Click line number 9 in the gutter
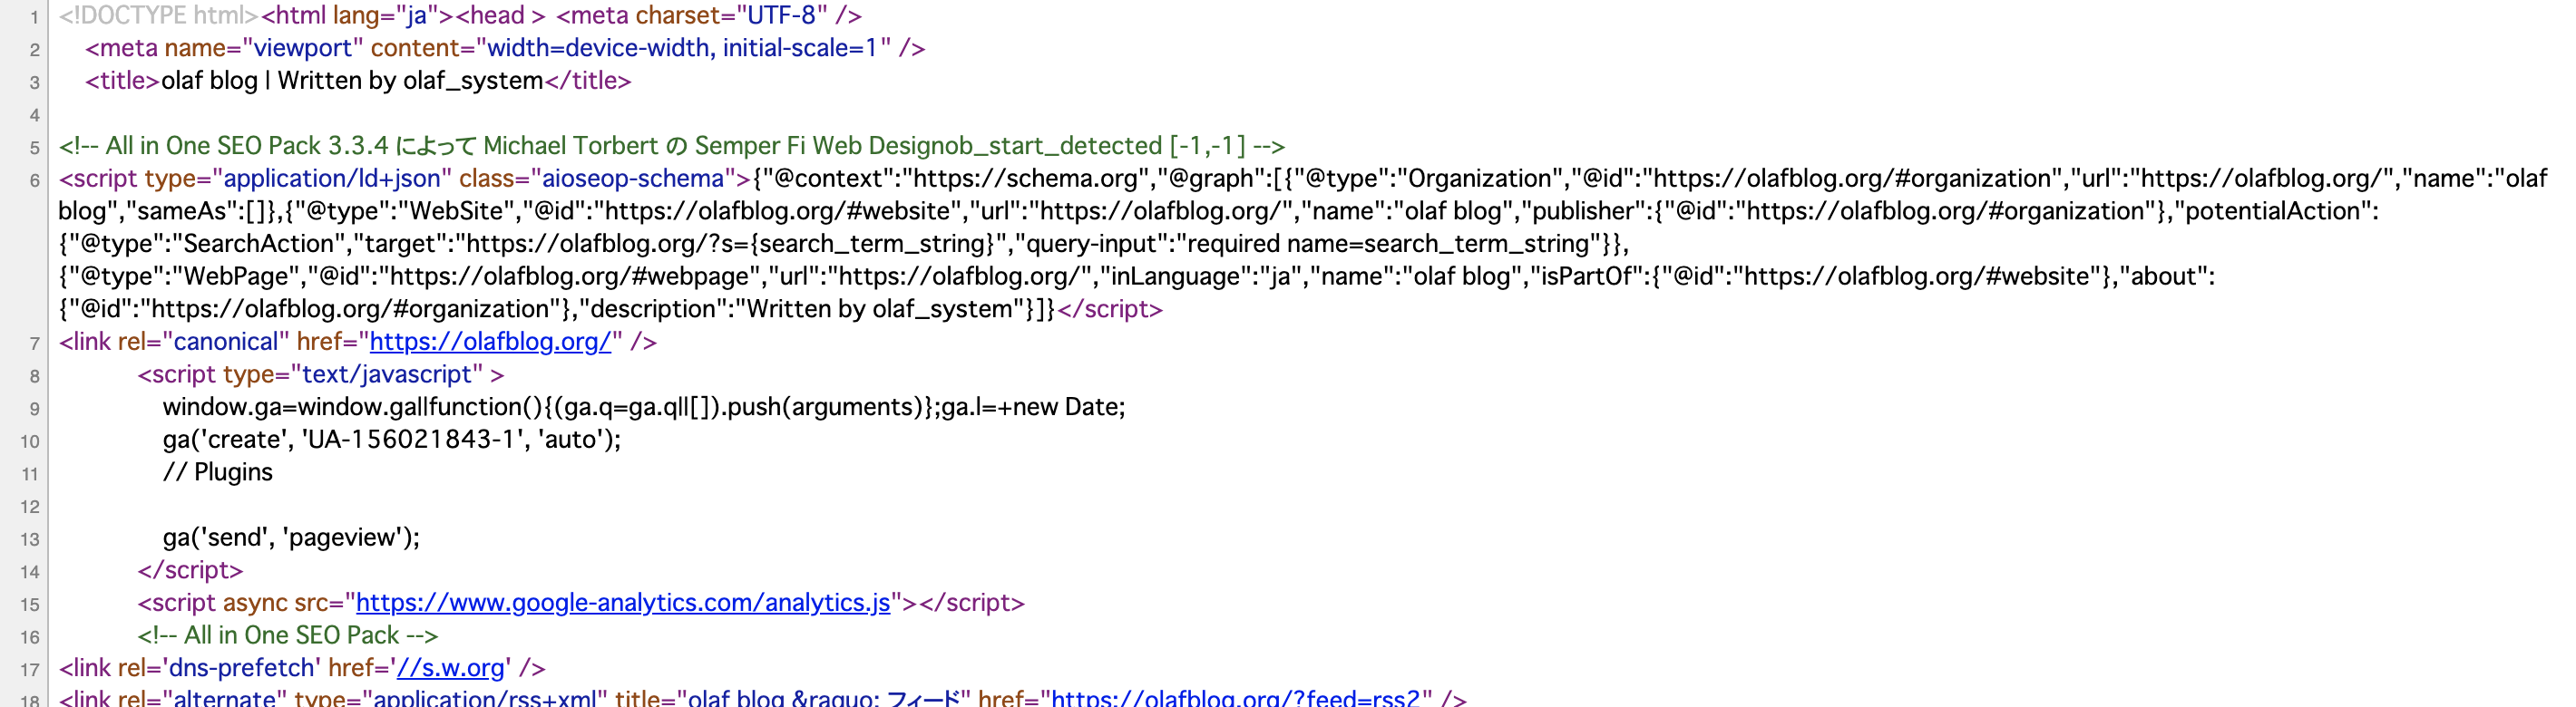The image size is (2576, 707). pyautogui.click(x=34, y=408)
